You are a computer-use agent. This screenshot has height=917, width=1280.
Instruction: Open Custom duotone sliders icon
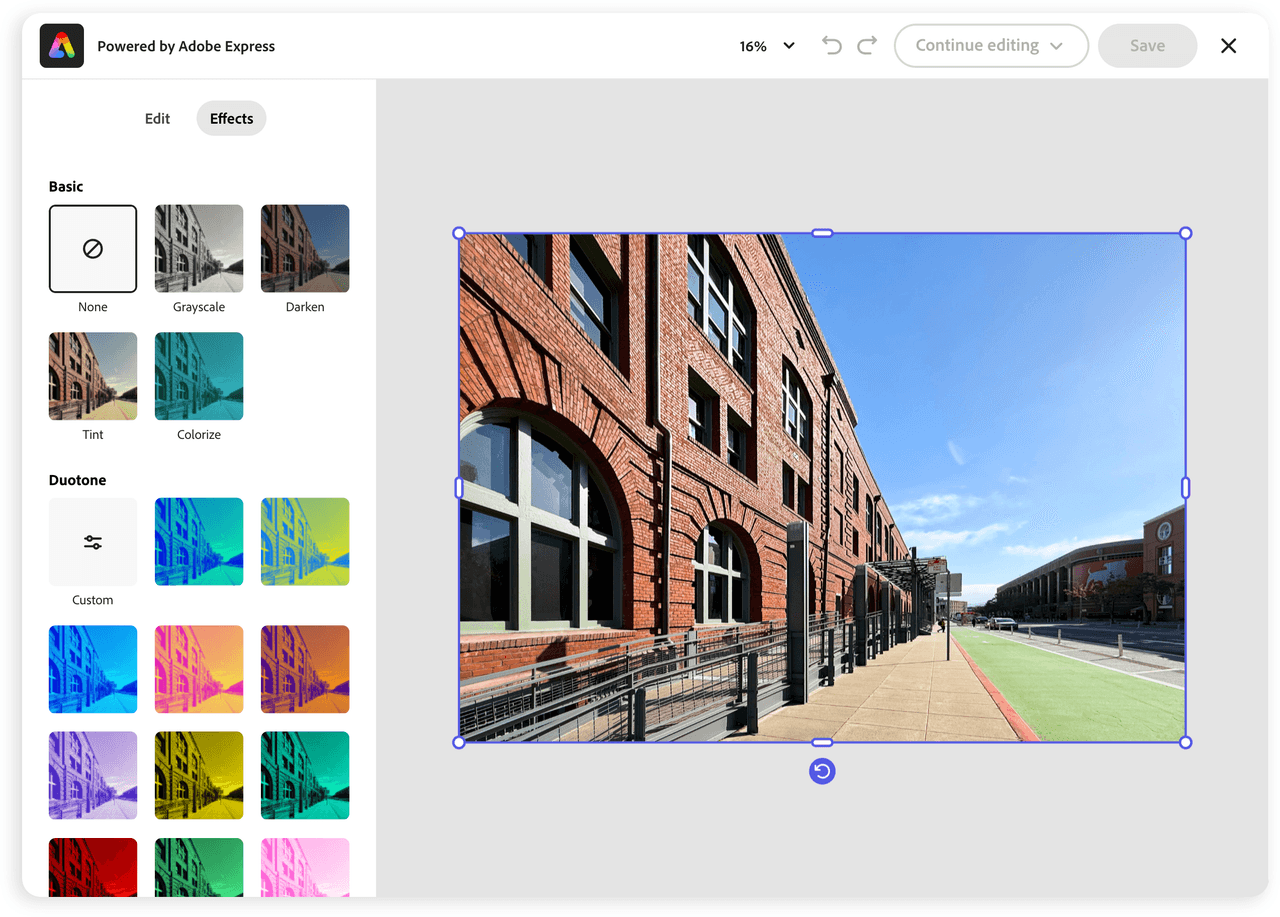93,542
